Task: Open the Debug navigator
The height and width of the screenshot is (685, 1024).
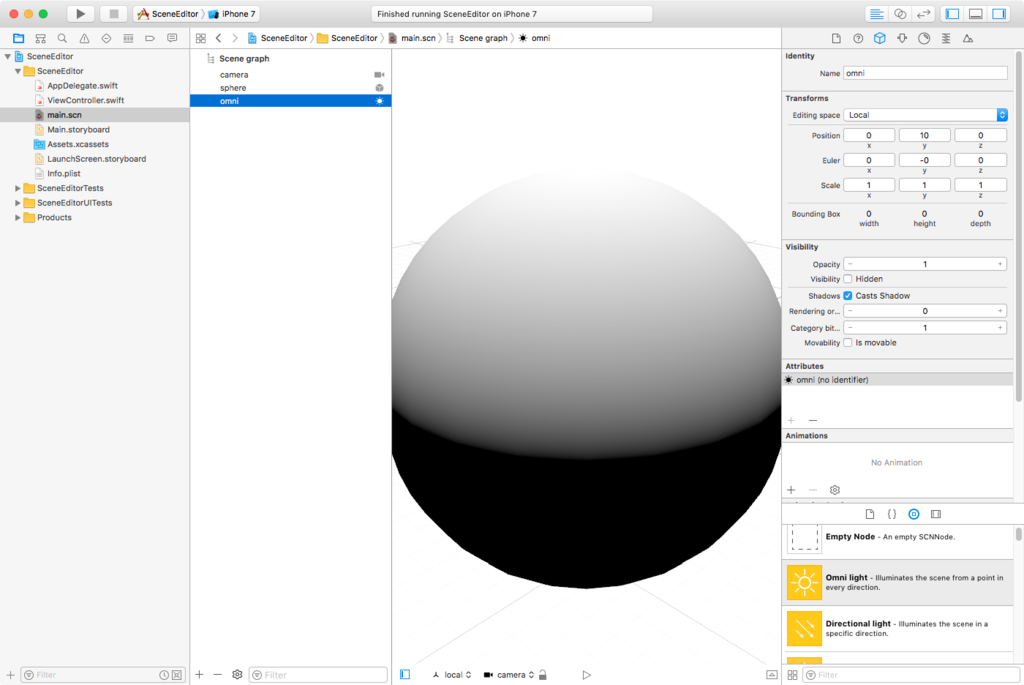Action: (128, 39)
